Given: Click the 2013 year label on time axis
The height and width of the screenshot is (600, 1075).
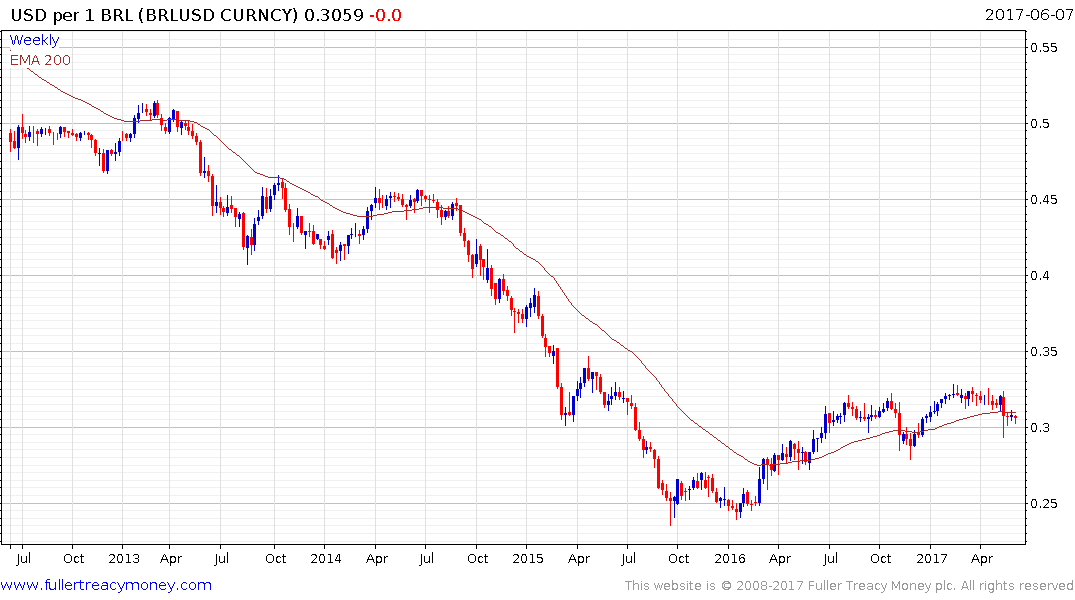Looking at the screenshot, I should click(124, 558).
